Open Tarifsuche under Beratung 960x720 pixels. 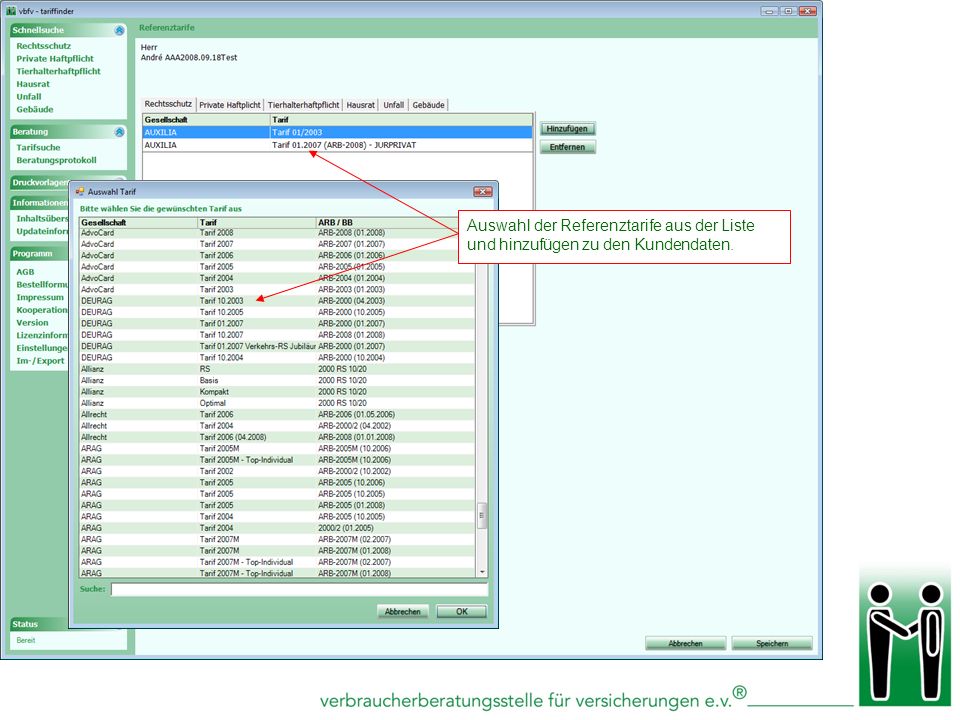click(39, 148)
